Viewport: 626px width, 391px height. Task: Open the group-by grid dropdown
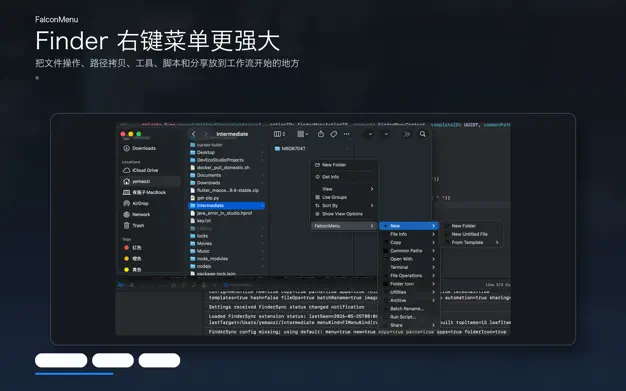(303, 134)
